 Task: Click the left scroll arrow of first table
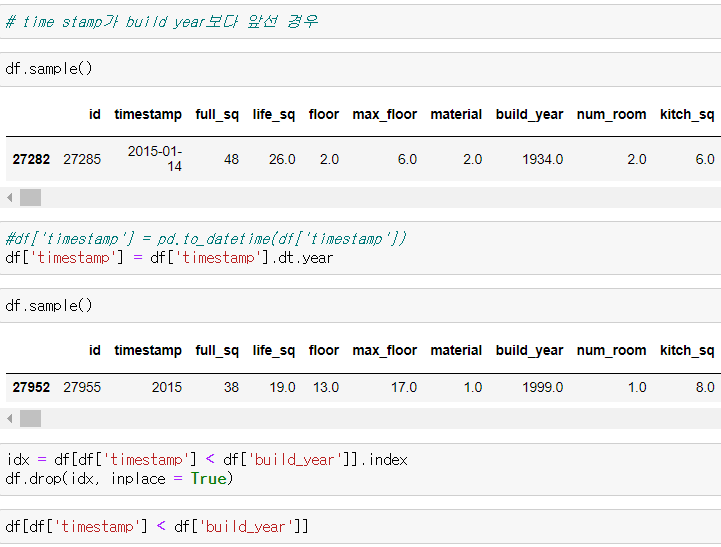click(9, 198)
